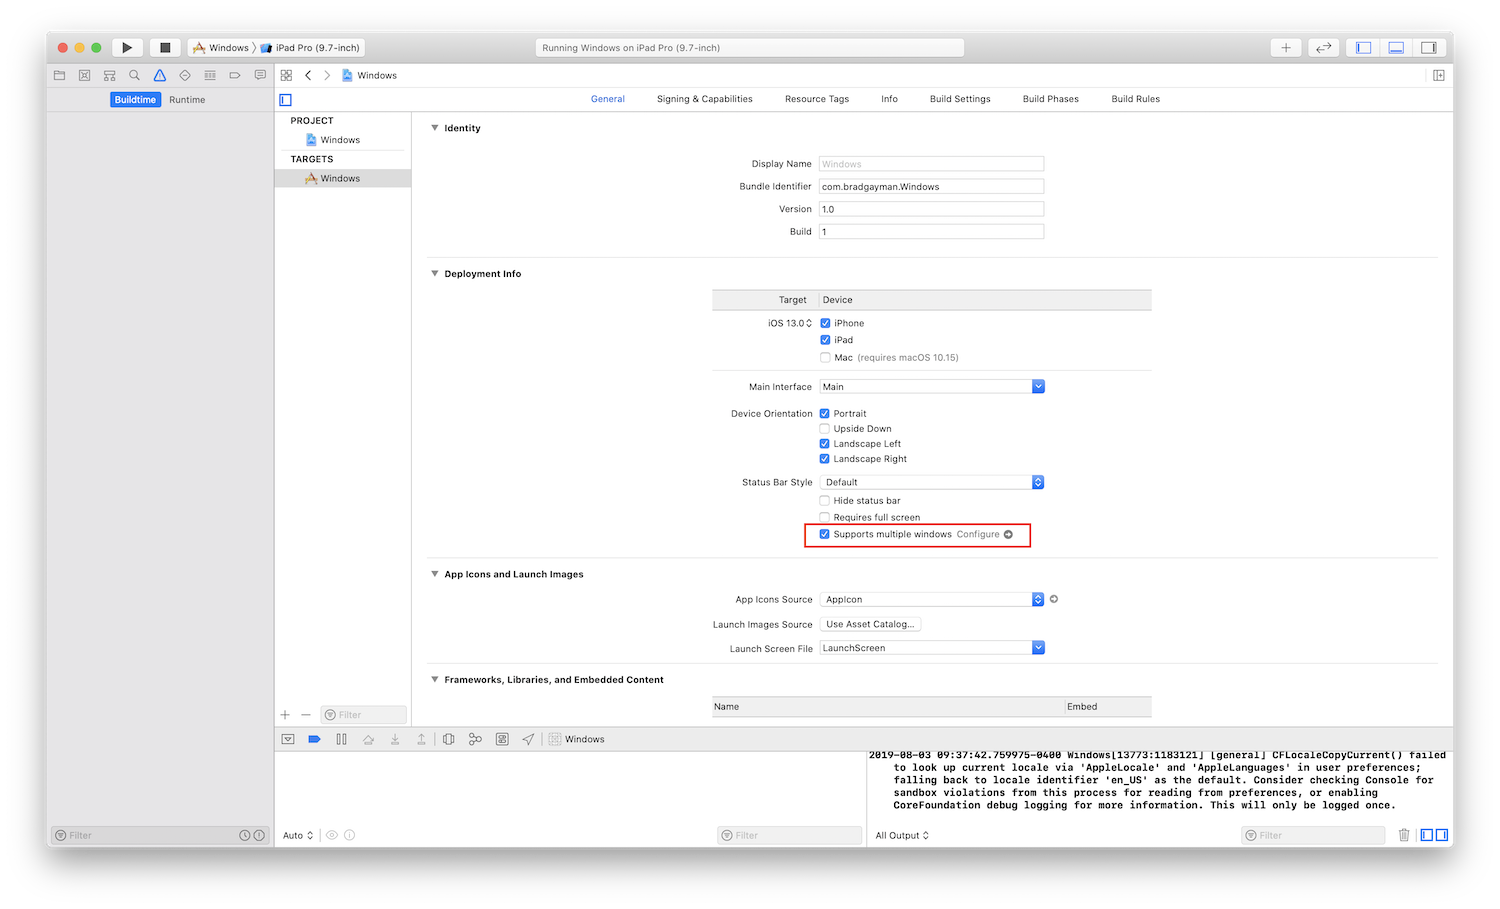The height and width of the screenshot is (909, 1500).
Task: Open the Breakpoint navigator
Action: [235, 75]
